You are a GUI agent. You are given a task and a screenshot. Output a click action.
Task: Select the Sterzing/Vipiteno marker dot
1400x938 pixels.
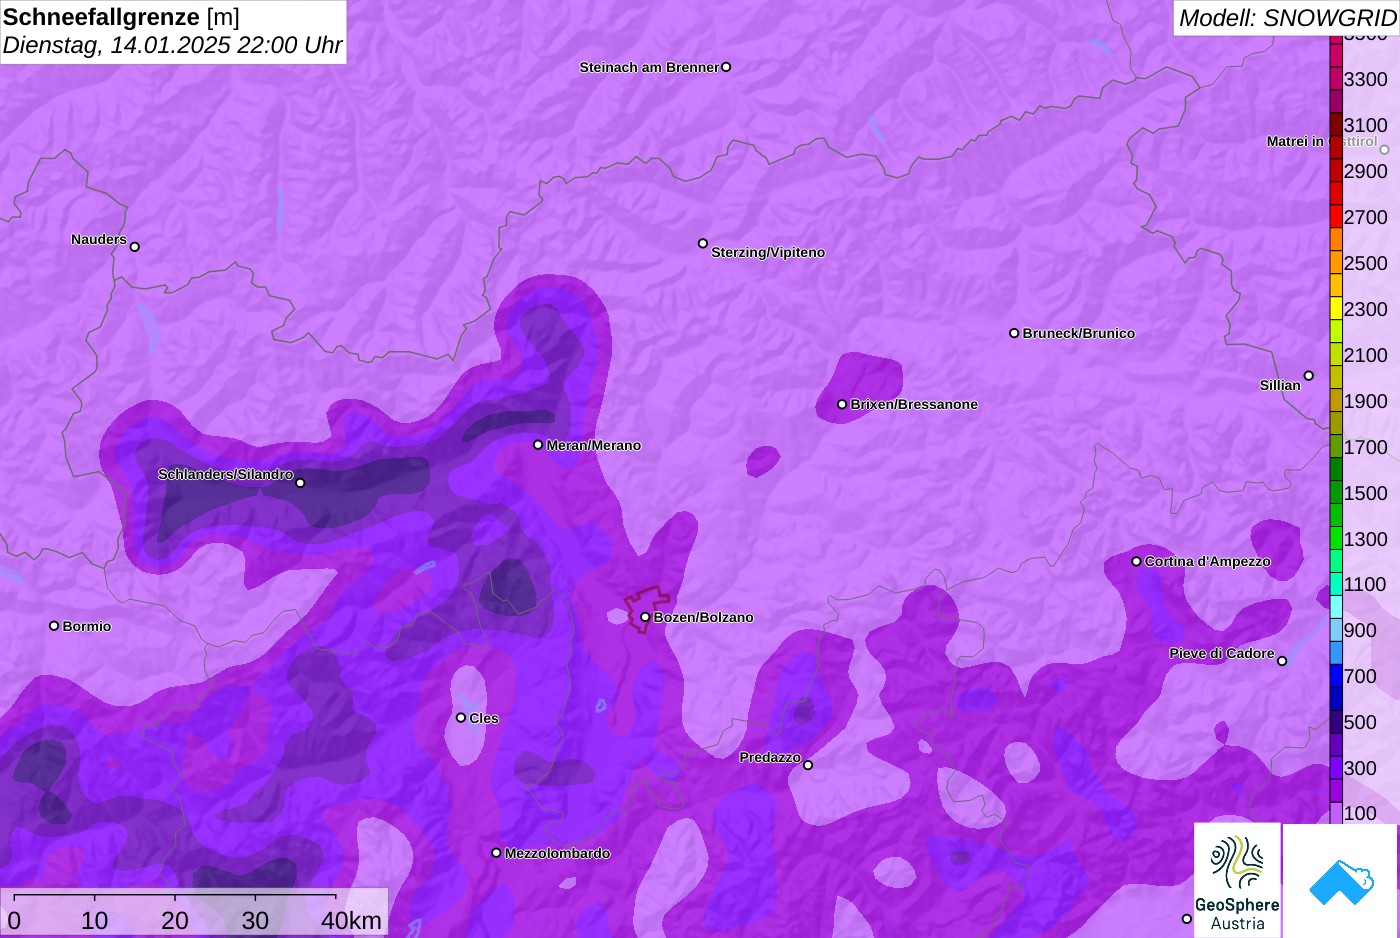tap(703, 243)
